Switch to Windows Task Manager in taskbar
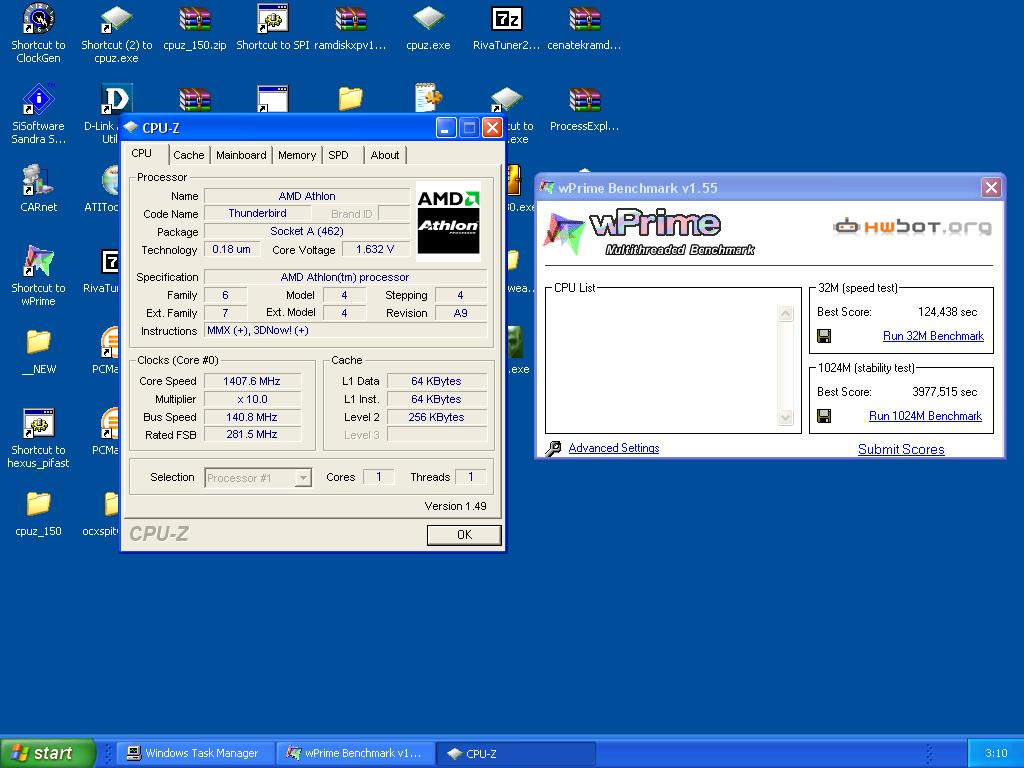This screenshot has height=768, width=1024. (195, 753)
